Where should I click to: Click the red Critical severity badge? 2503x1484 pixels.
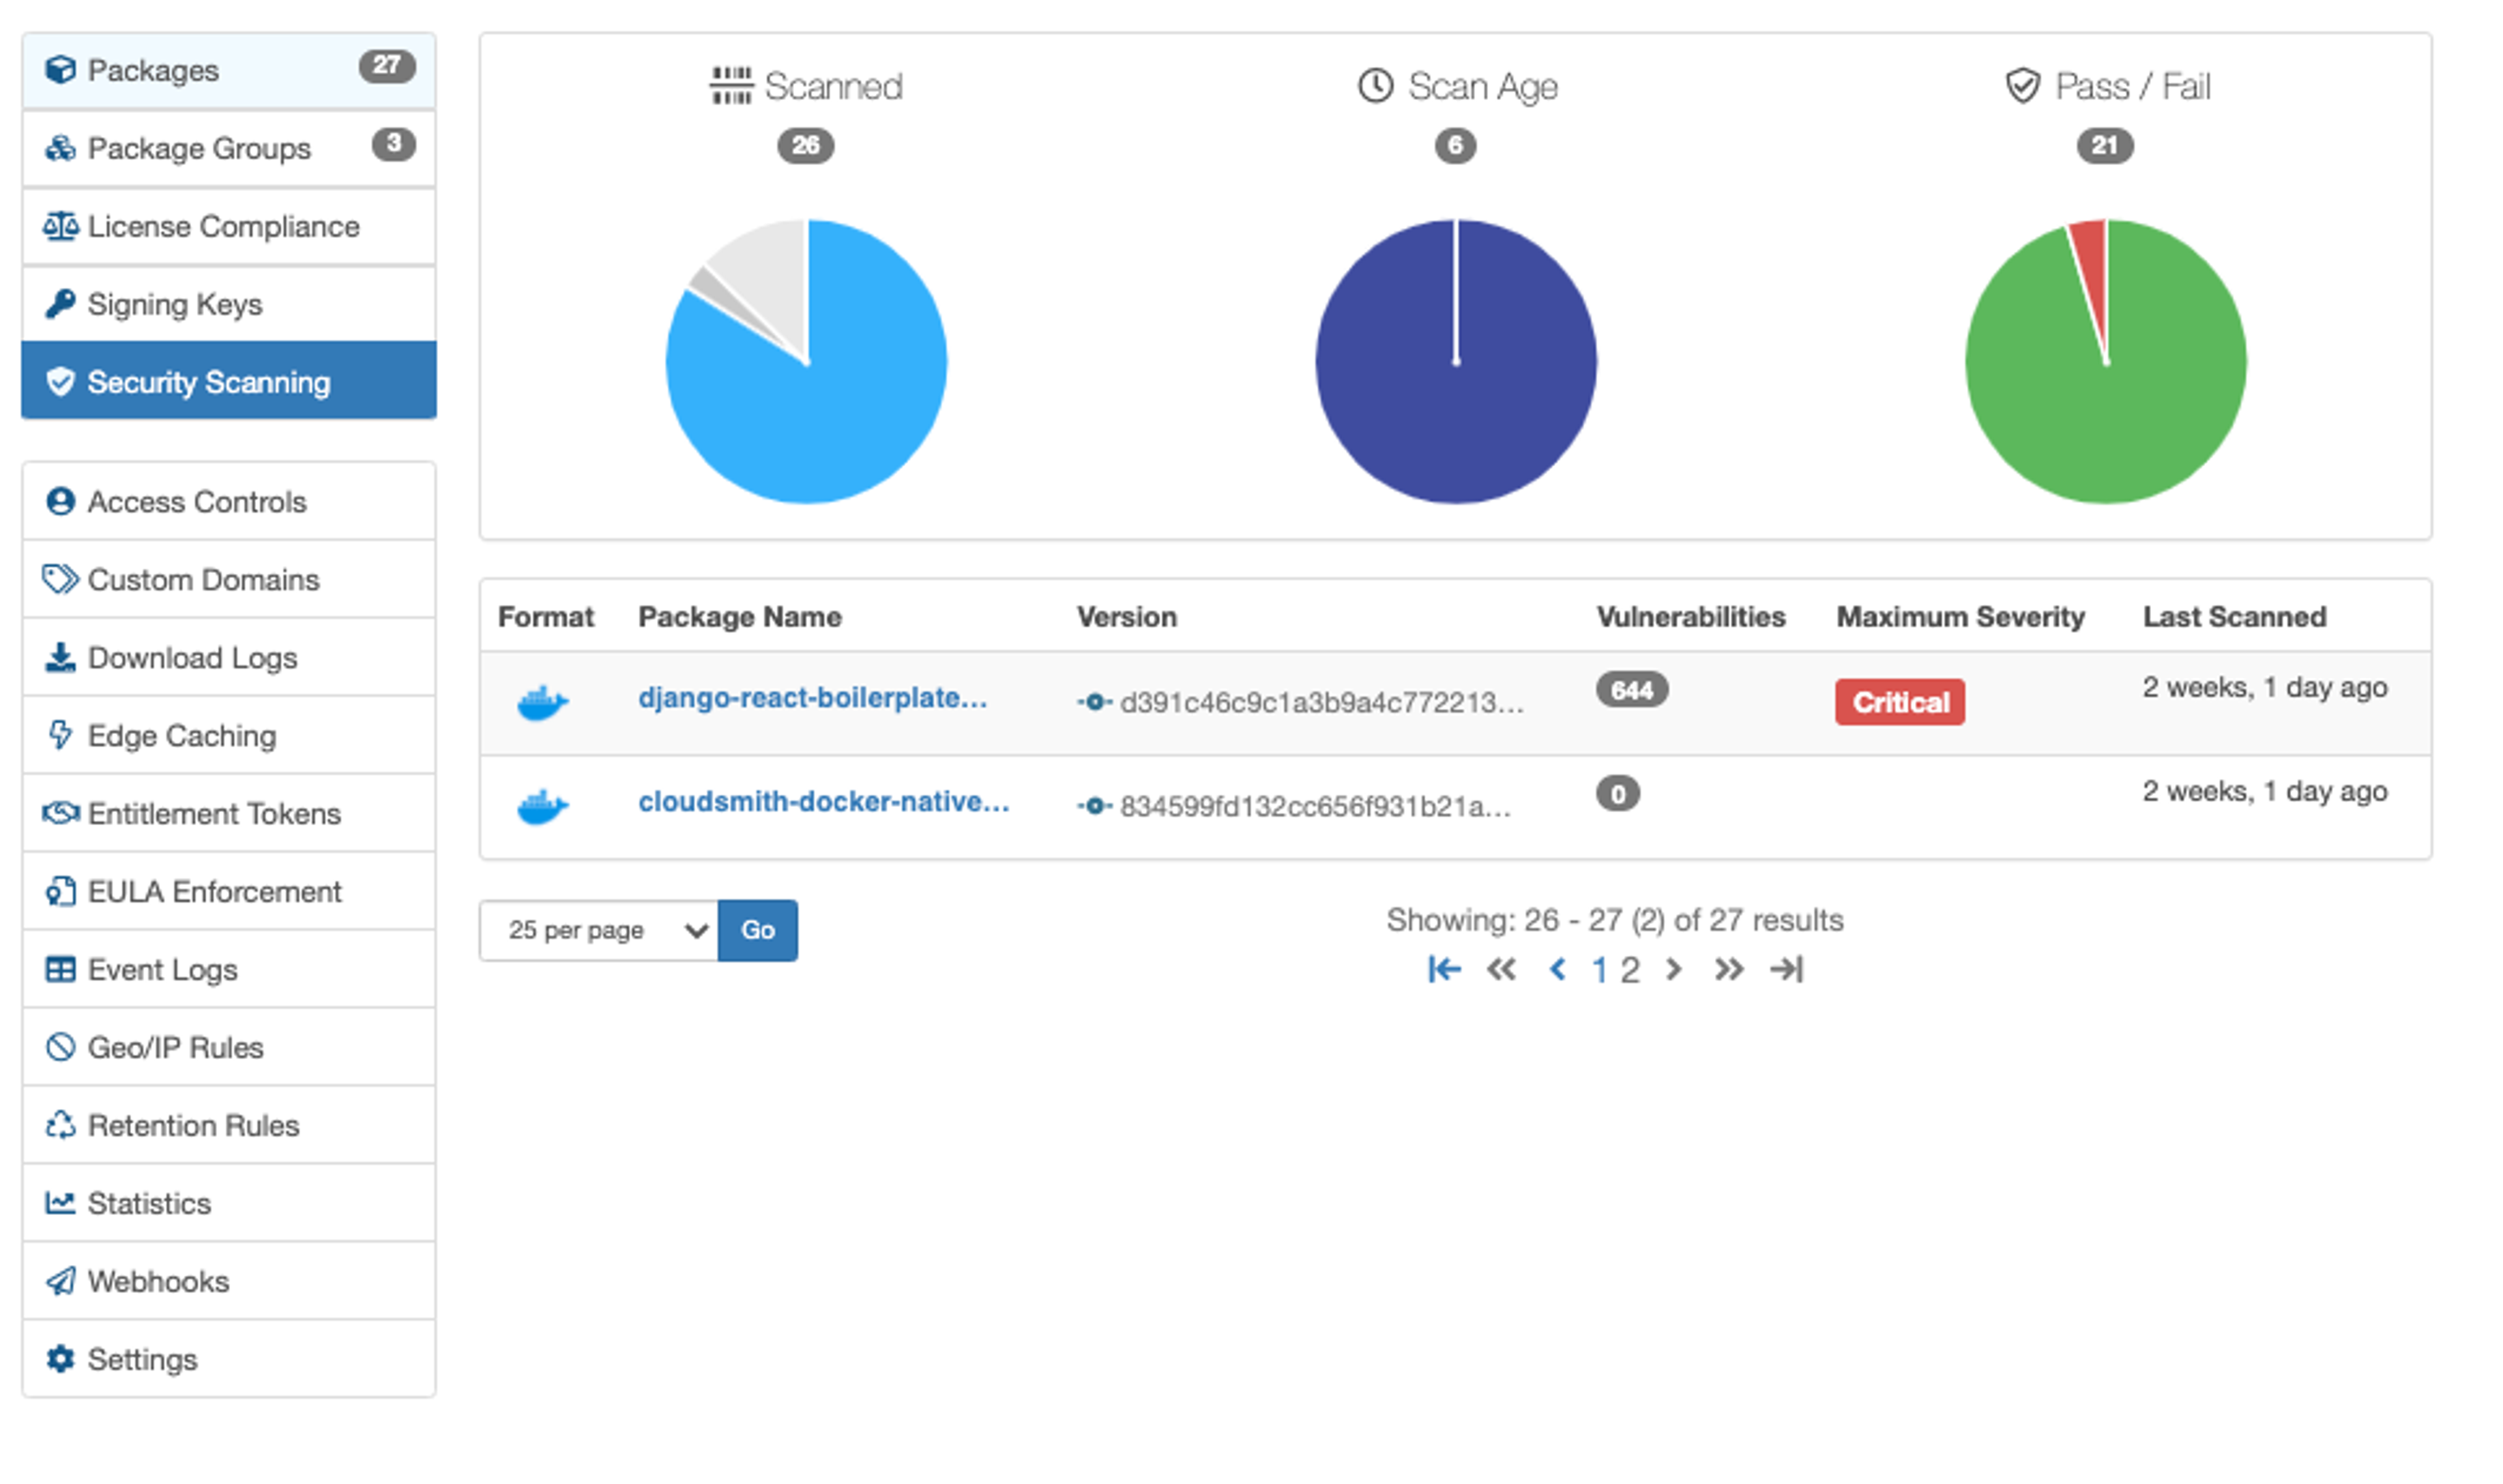(1899, 703)
